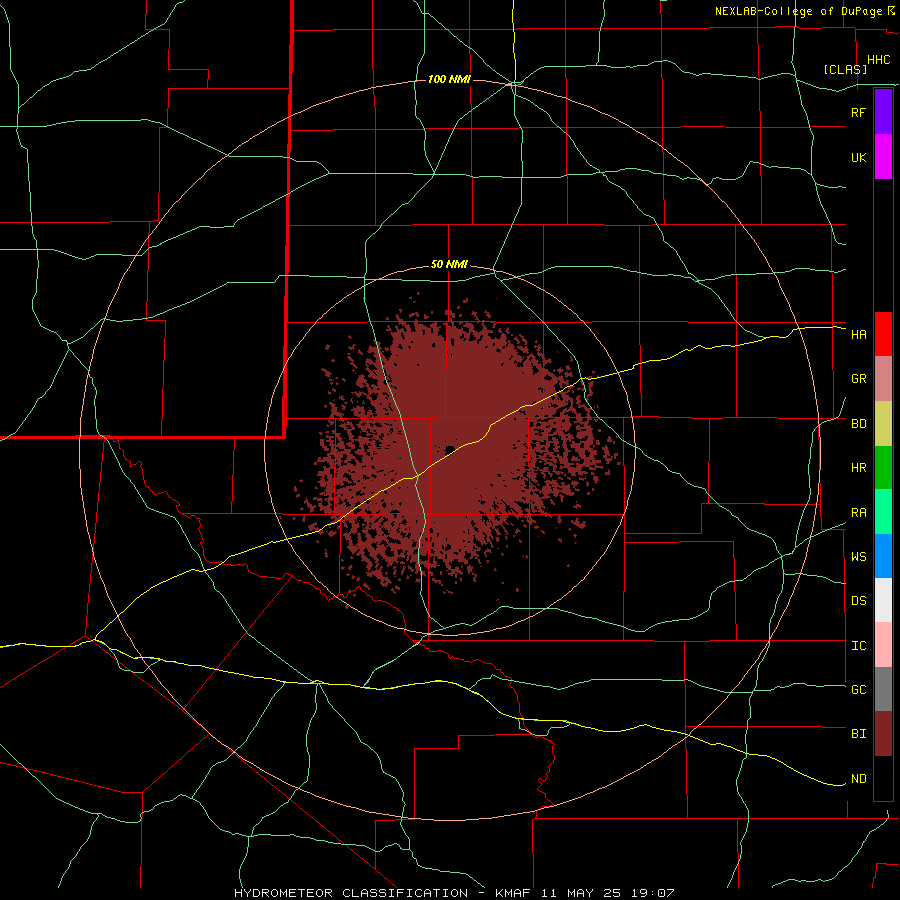Click the ND legend label
This screenshot has width=900, height=900.
point(858,779)
